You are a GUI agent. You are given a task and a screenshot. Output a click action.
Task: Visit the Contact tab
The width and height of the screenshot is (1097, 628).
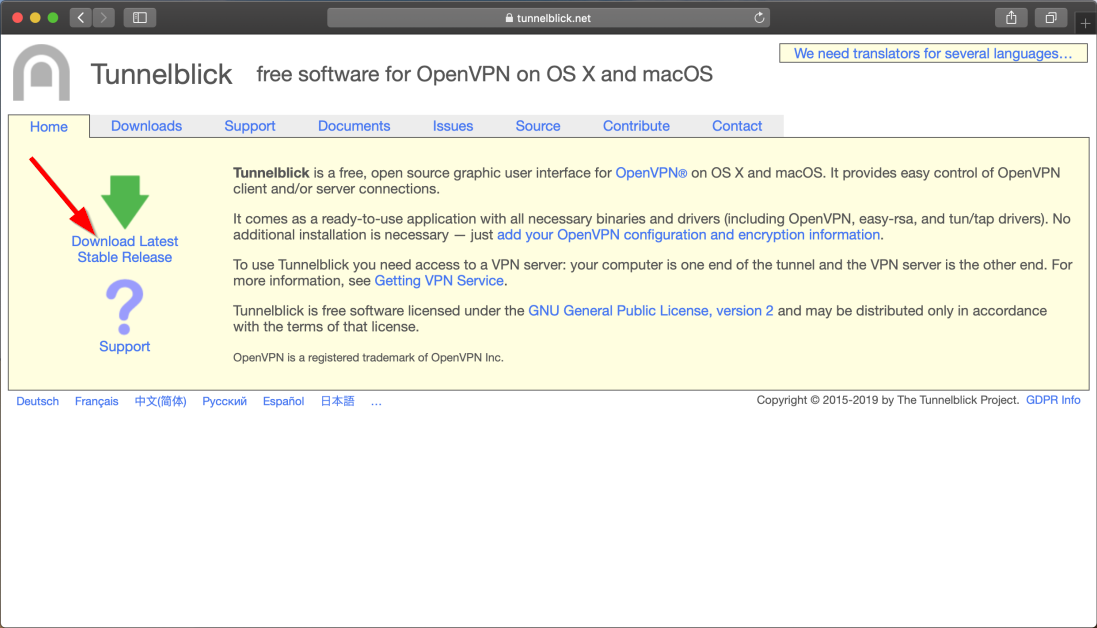click(737, 126)
